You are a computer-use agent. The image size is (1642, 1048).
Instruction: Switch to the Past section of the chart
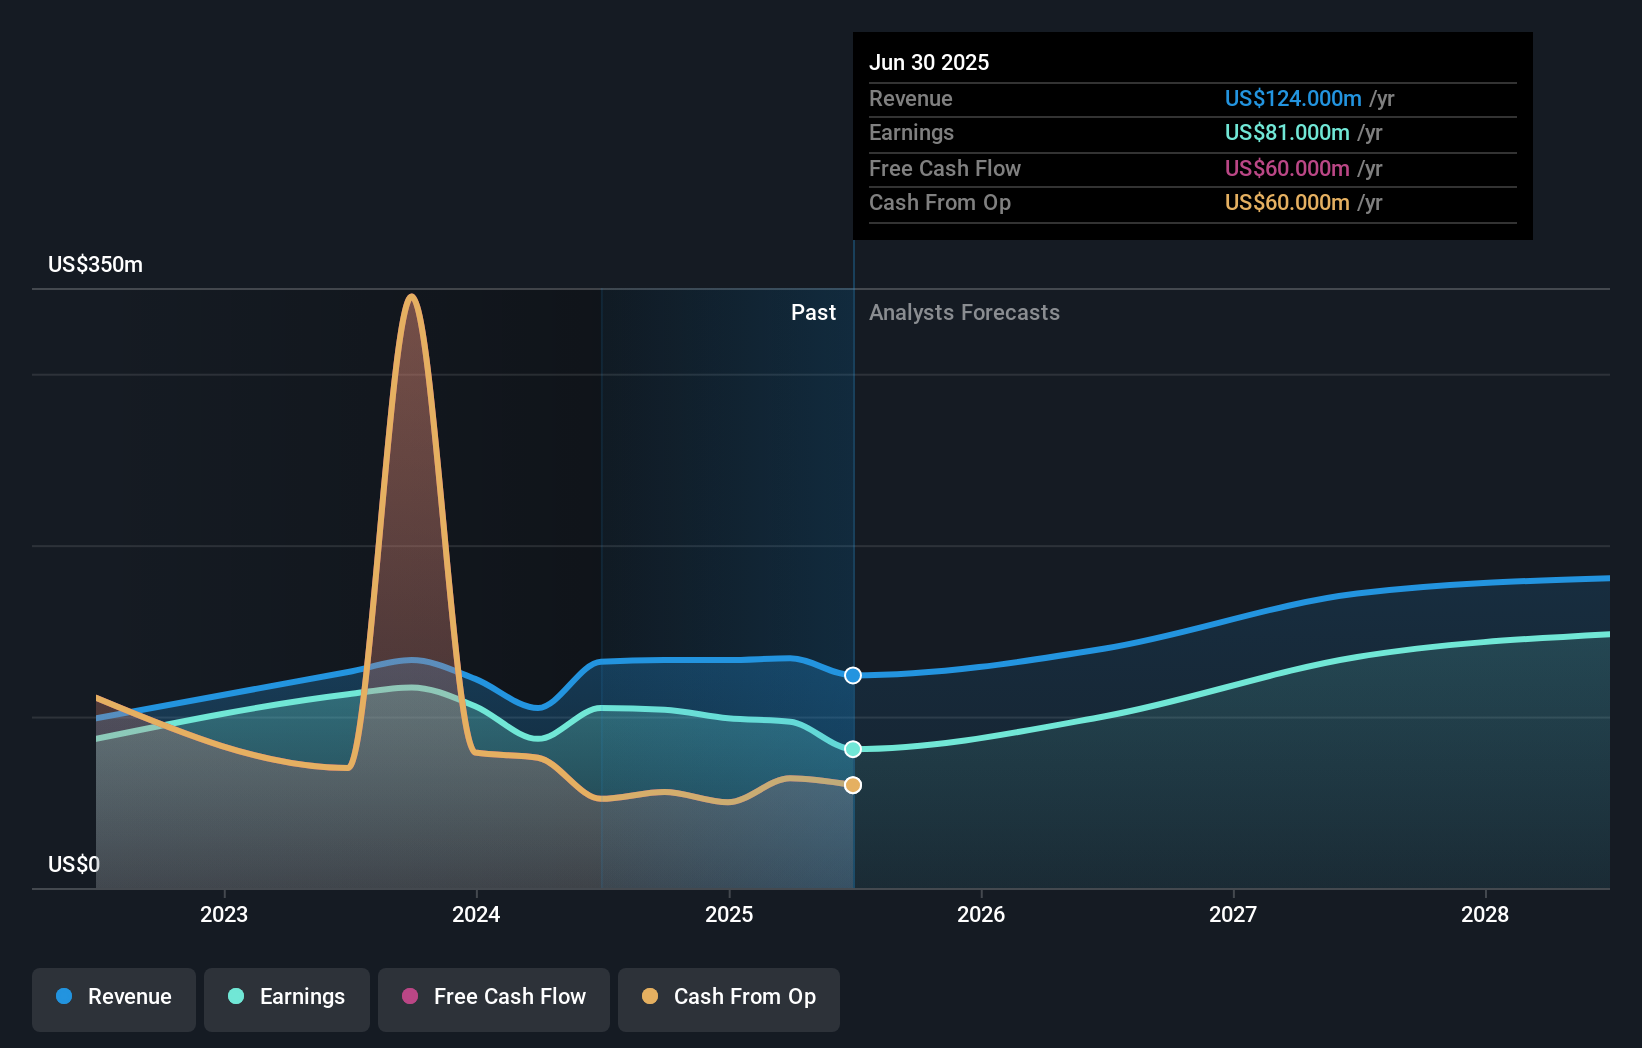pos(813,312)
